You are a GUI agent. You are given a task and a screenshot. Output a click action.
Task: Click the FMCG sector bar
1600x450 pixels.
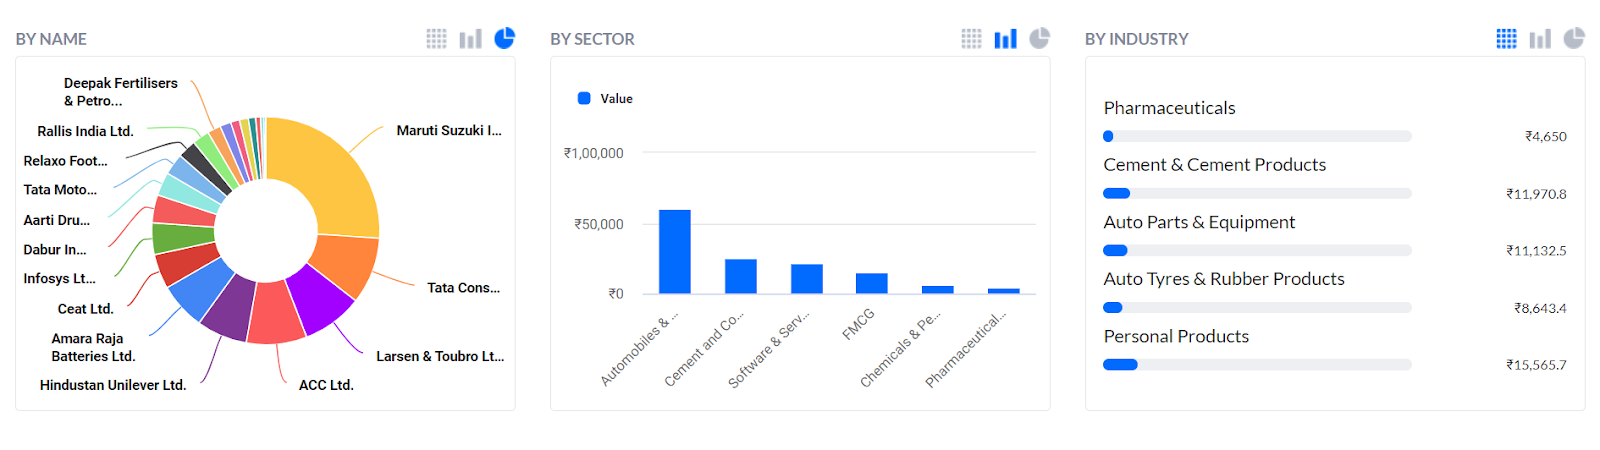click(x=872, y=283)
